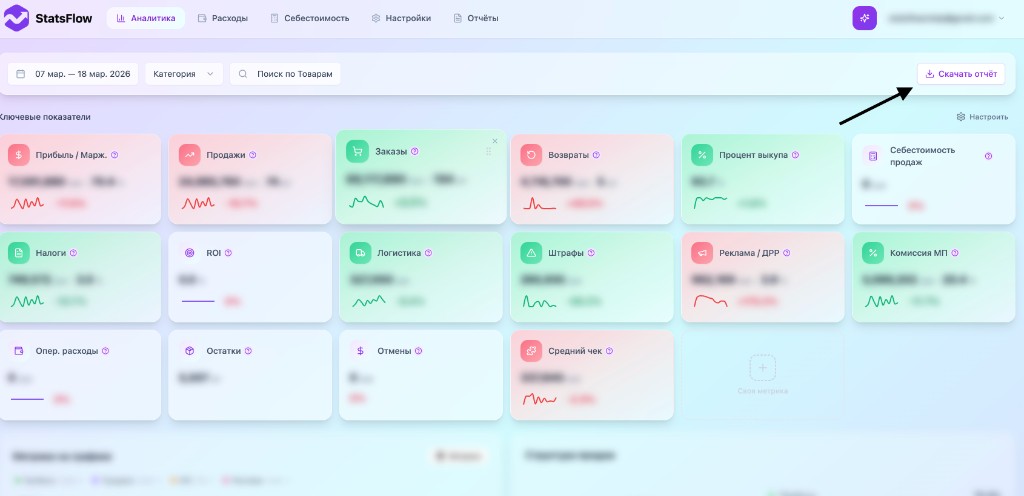This screenshot has height=496, width=1024.
Task: Open help tooltip next to ROI
Action: coord(228,253)
